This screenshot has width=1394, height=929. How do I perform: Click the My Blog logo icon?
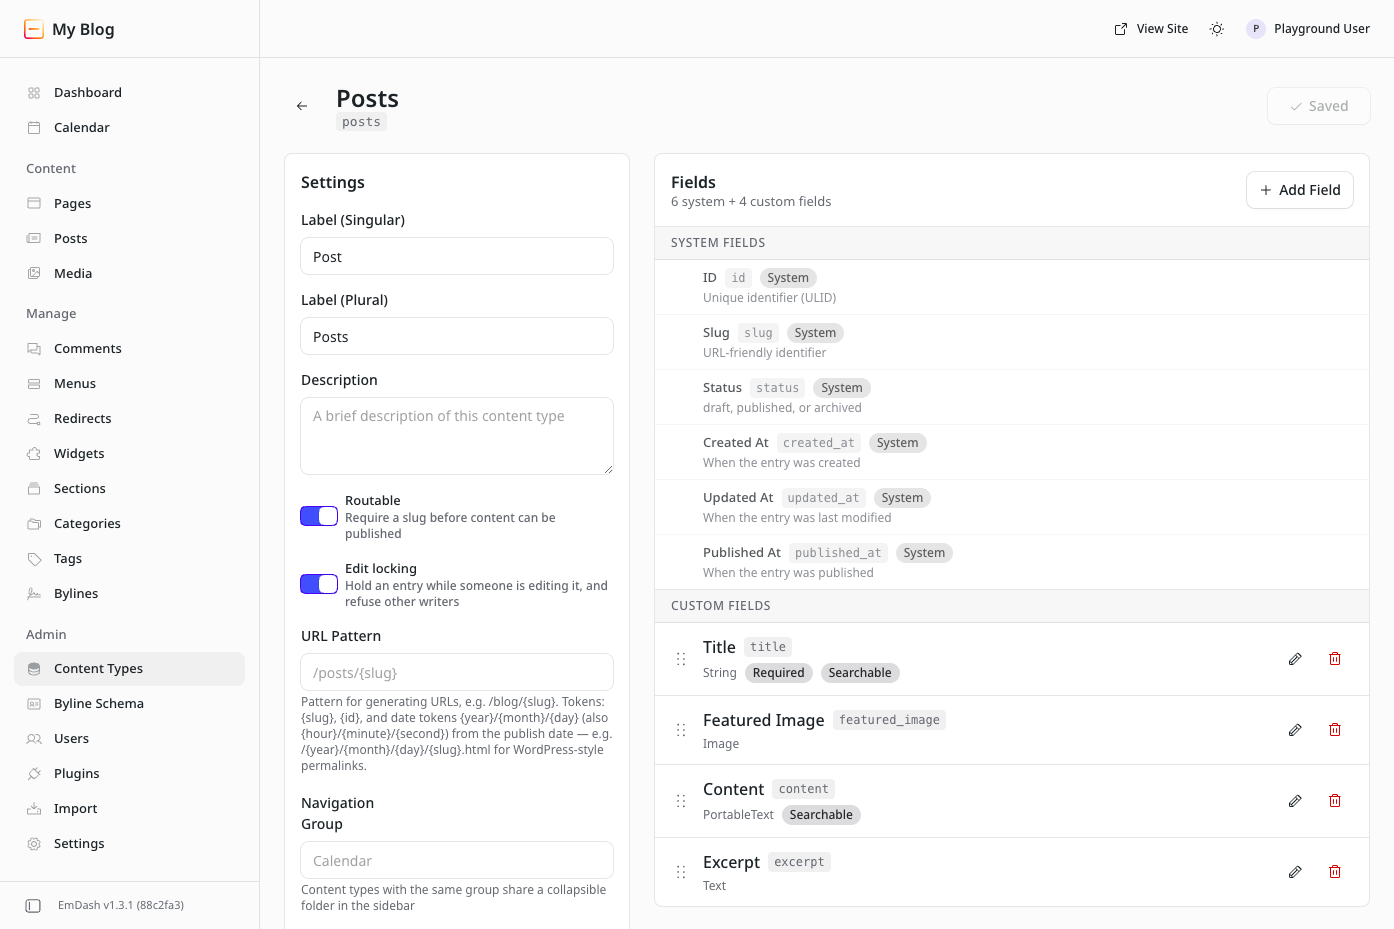point(34,29)
